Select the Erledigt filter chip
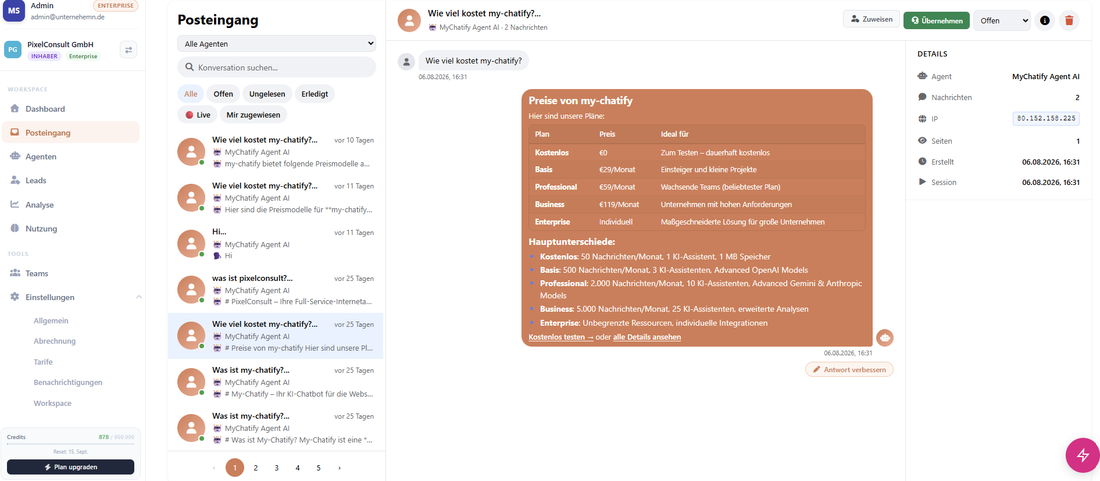Screen dimensions: 1100x481 point(315,93)
